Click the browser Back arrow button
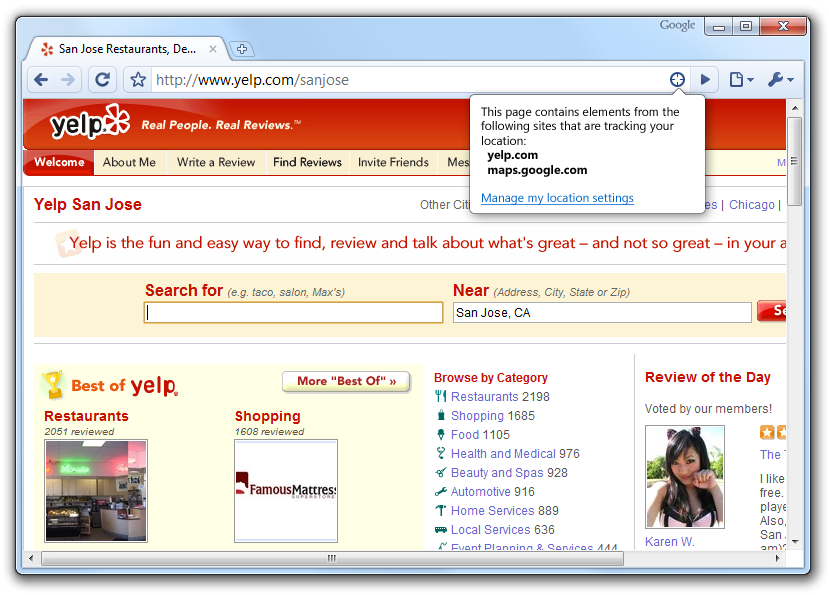This screenshot has height=595, width=829. point(40,80)
